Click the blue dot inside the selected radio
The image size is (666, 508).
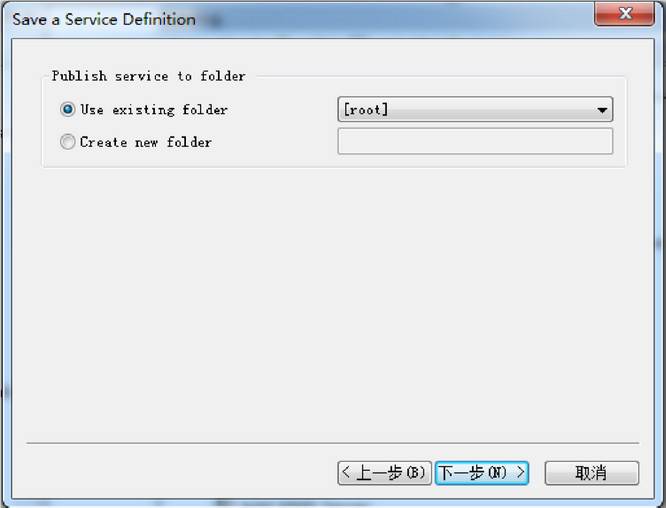(68, 110)
